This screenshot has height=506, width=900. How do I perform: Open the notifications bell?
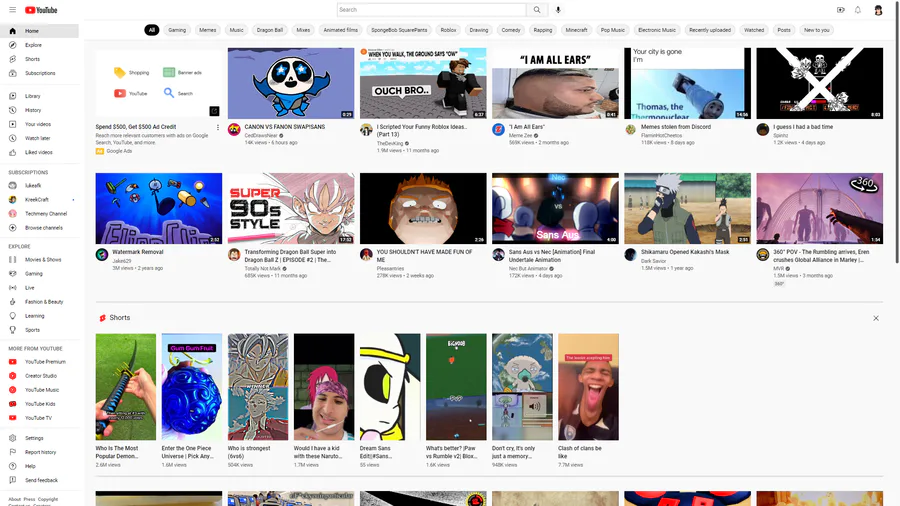coord(858,10)
